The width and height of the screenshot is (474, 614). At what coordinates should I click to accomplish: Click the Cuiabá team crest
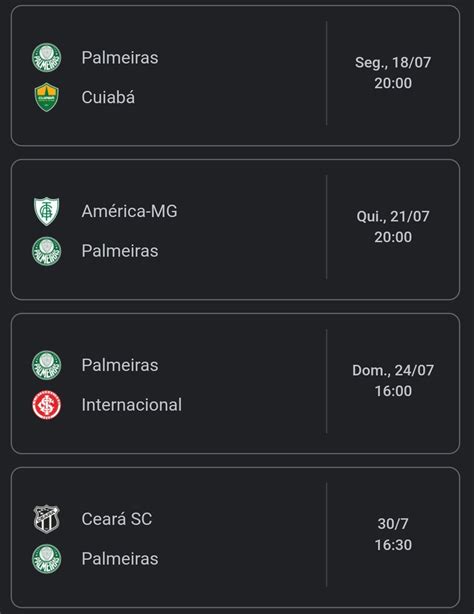click(x=47, y=97)
